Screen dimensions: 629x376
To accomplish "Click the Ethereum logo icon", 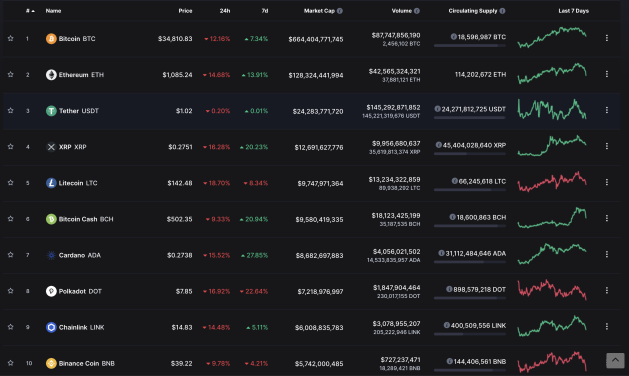I will pyautogui.click(x=51, y=75).
